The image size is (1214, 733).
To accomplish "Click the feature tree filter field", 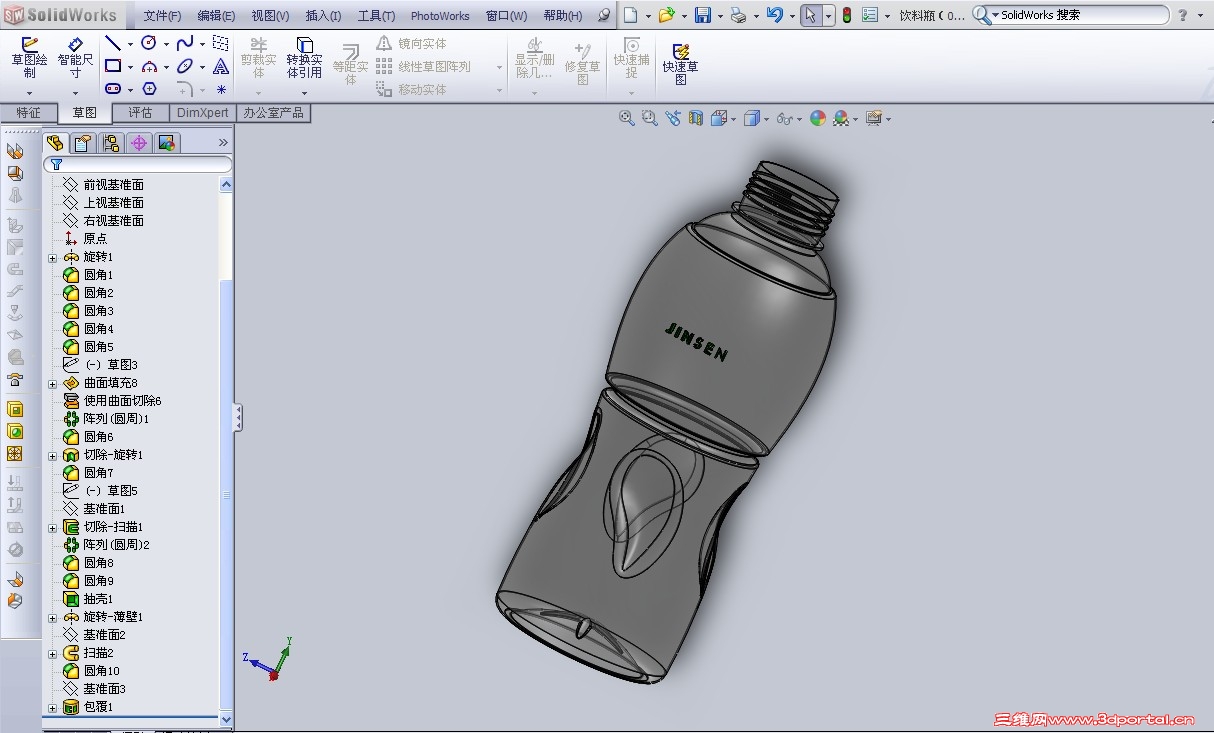I will (x=138, y=164).
